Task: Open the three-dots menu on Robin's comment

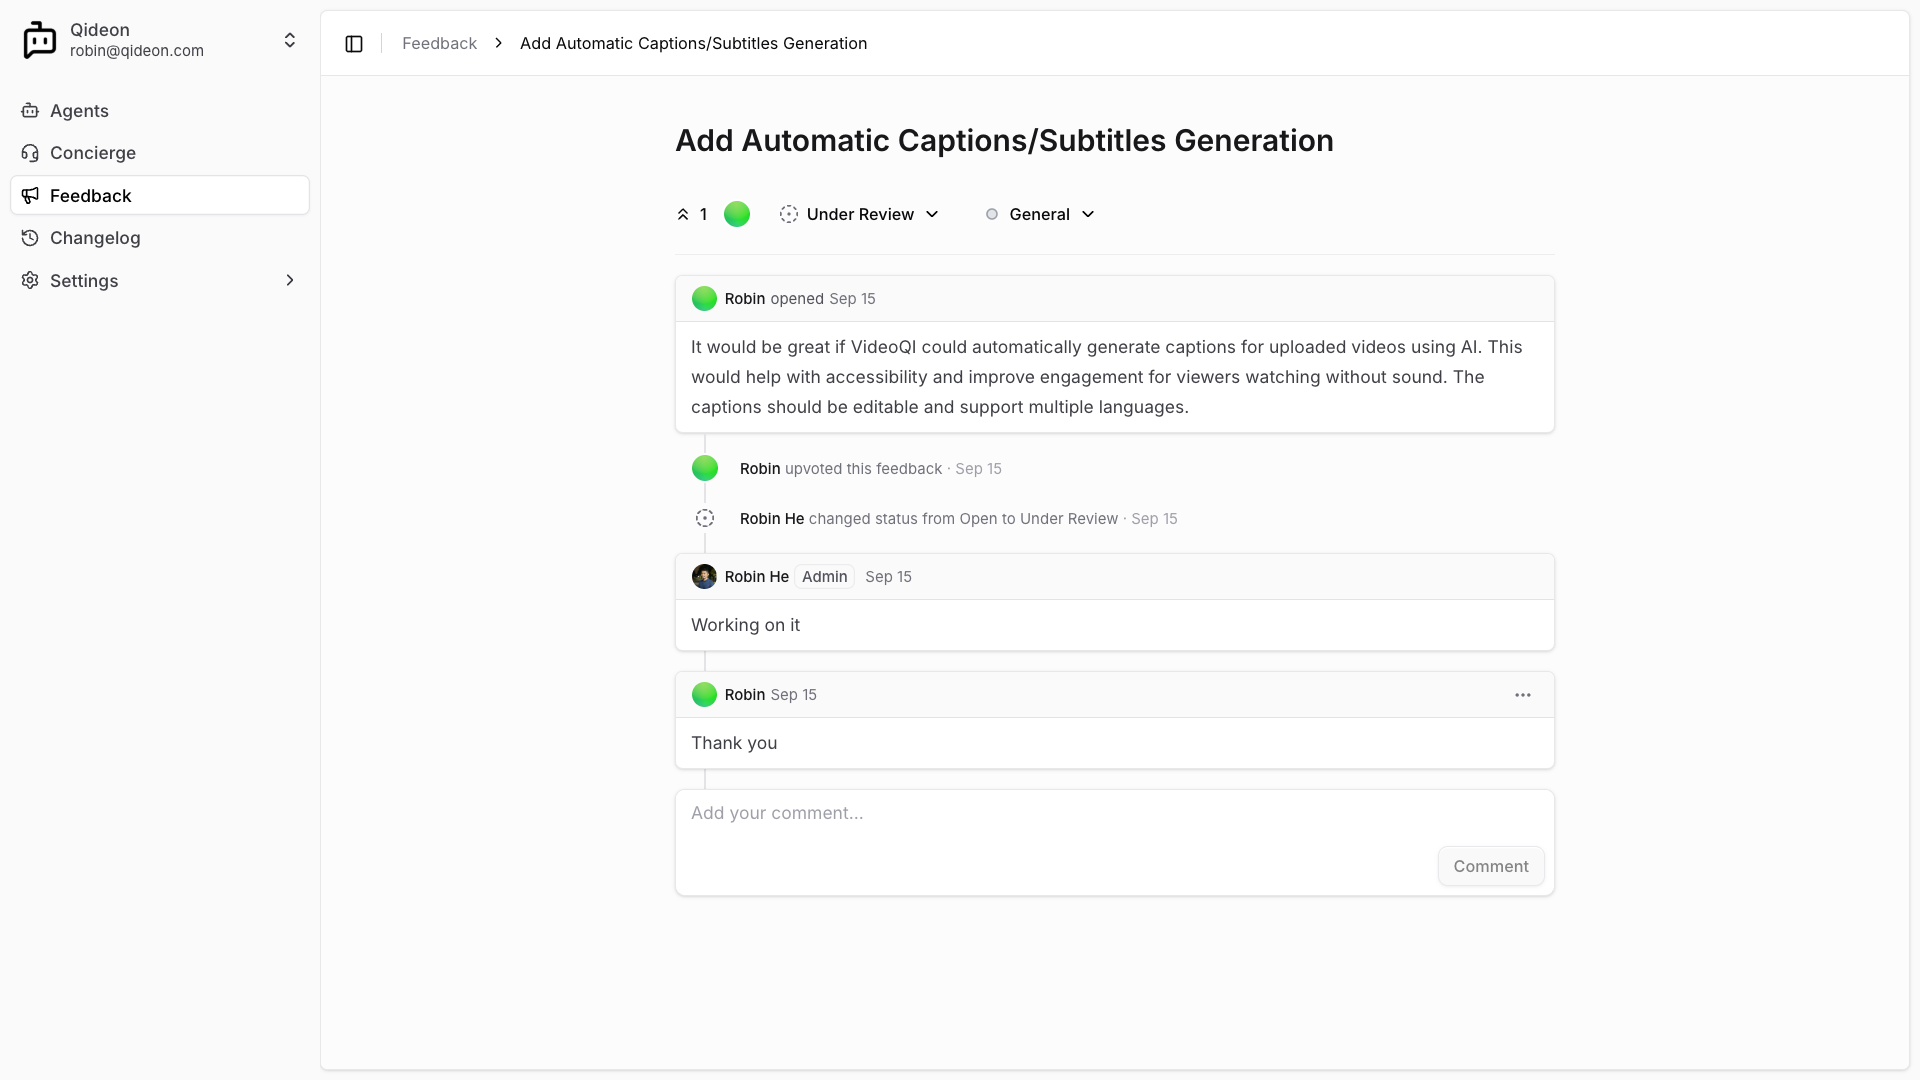Action: coord(1522,695)
